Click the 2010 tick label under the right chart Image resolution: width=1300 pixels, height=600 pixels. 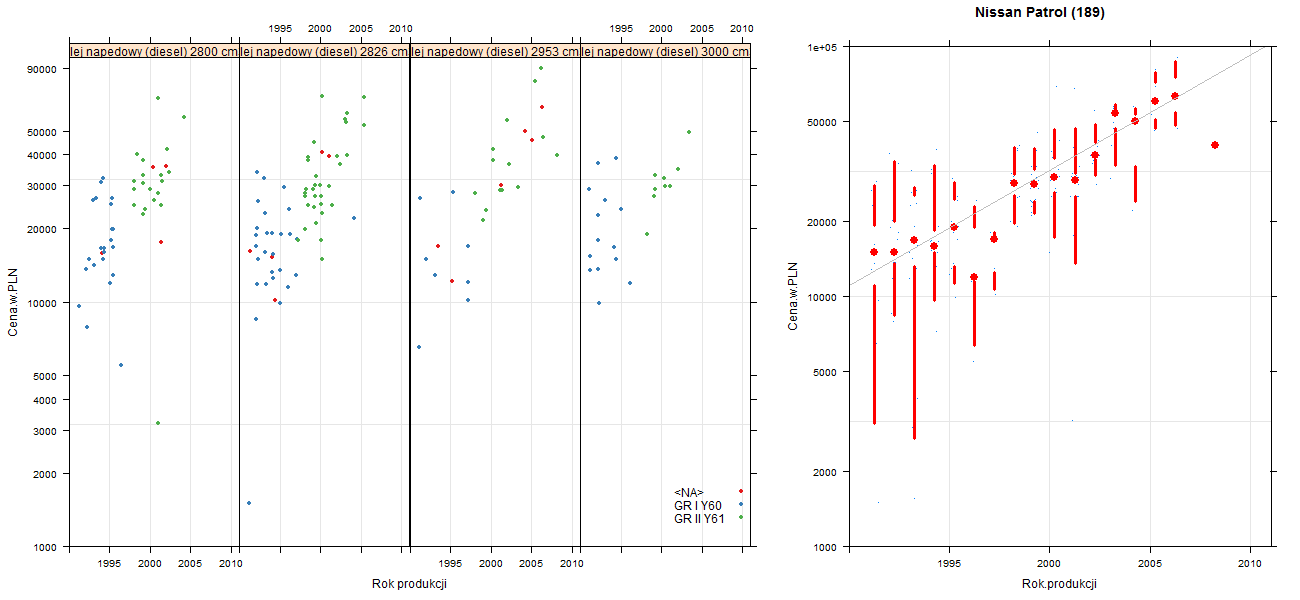tap(1250, 563)
